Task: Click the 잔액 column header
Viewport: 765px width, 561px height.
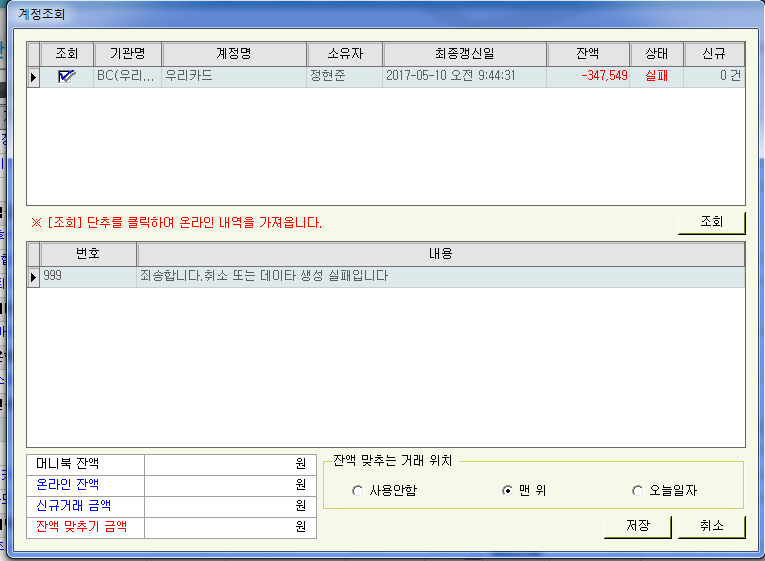Action: tap(588, 54)
